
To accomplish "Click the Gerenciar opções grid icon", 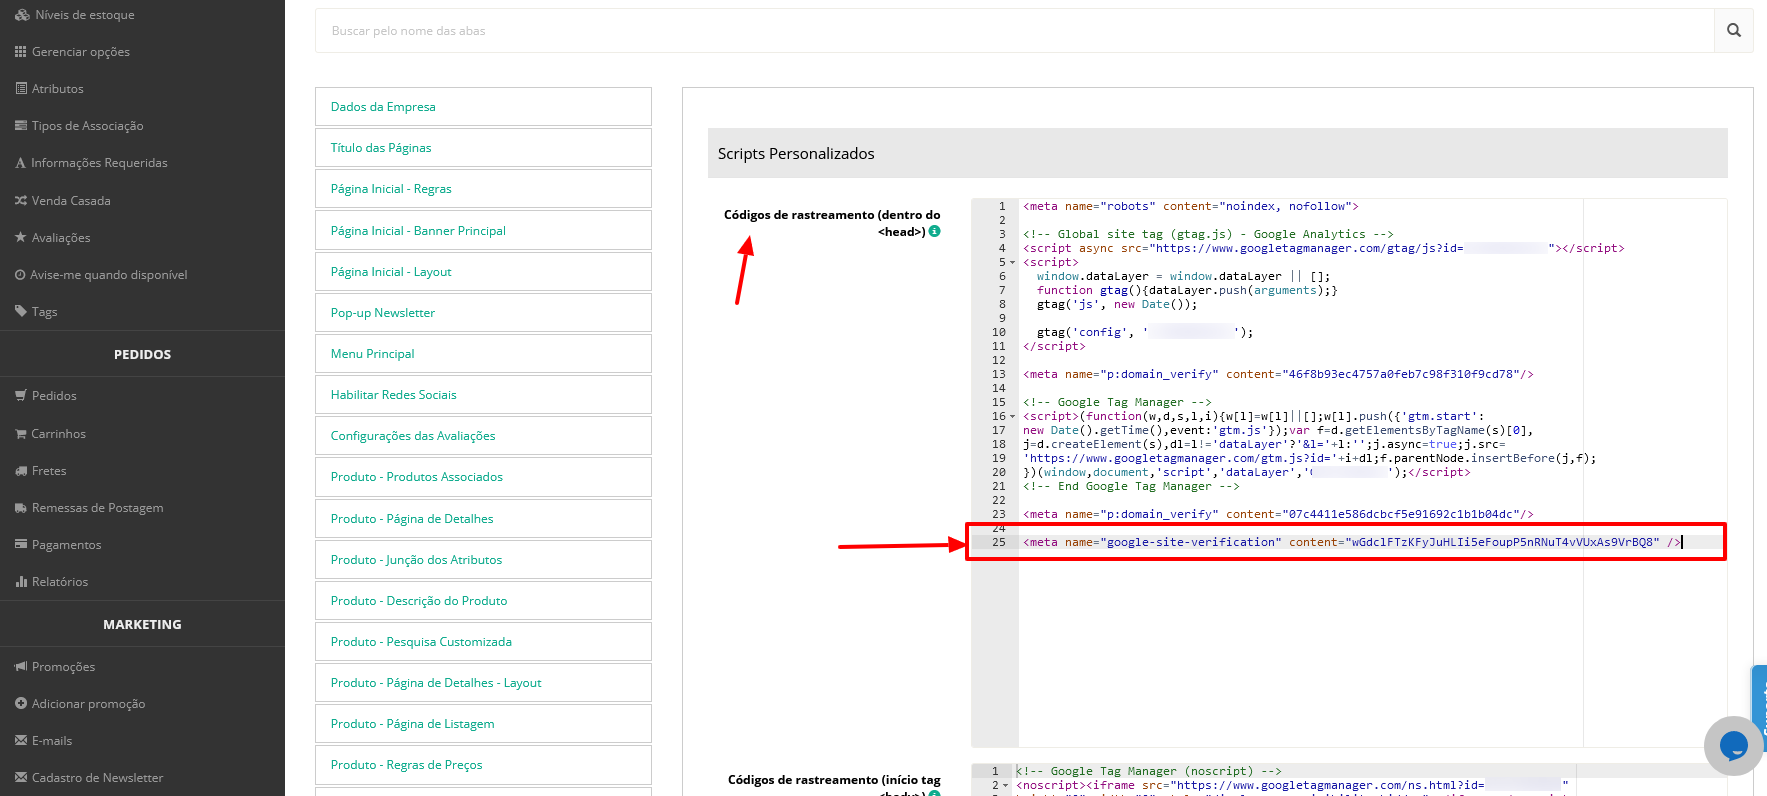I will tap(21, 52).
